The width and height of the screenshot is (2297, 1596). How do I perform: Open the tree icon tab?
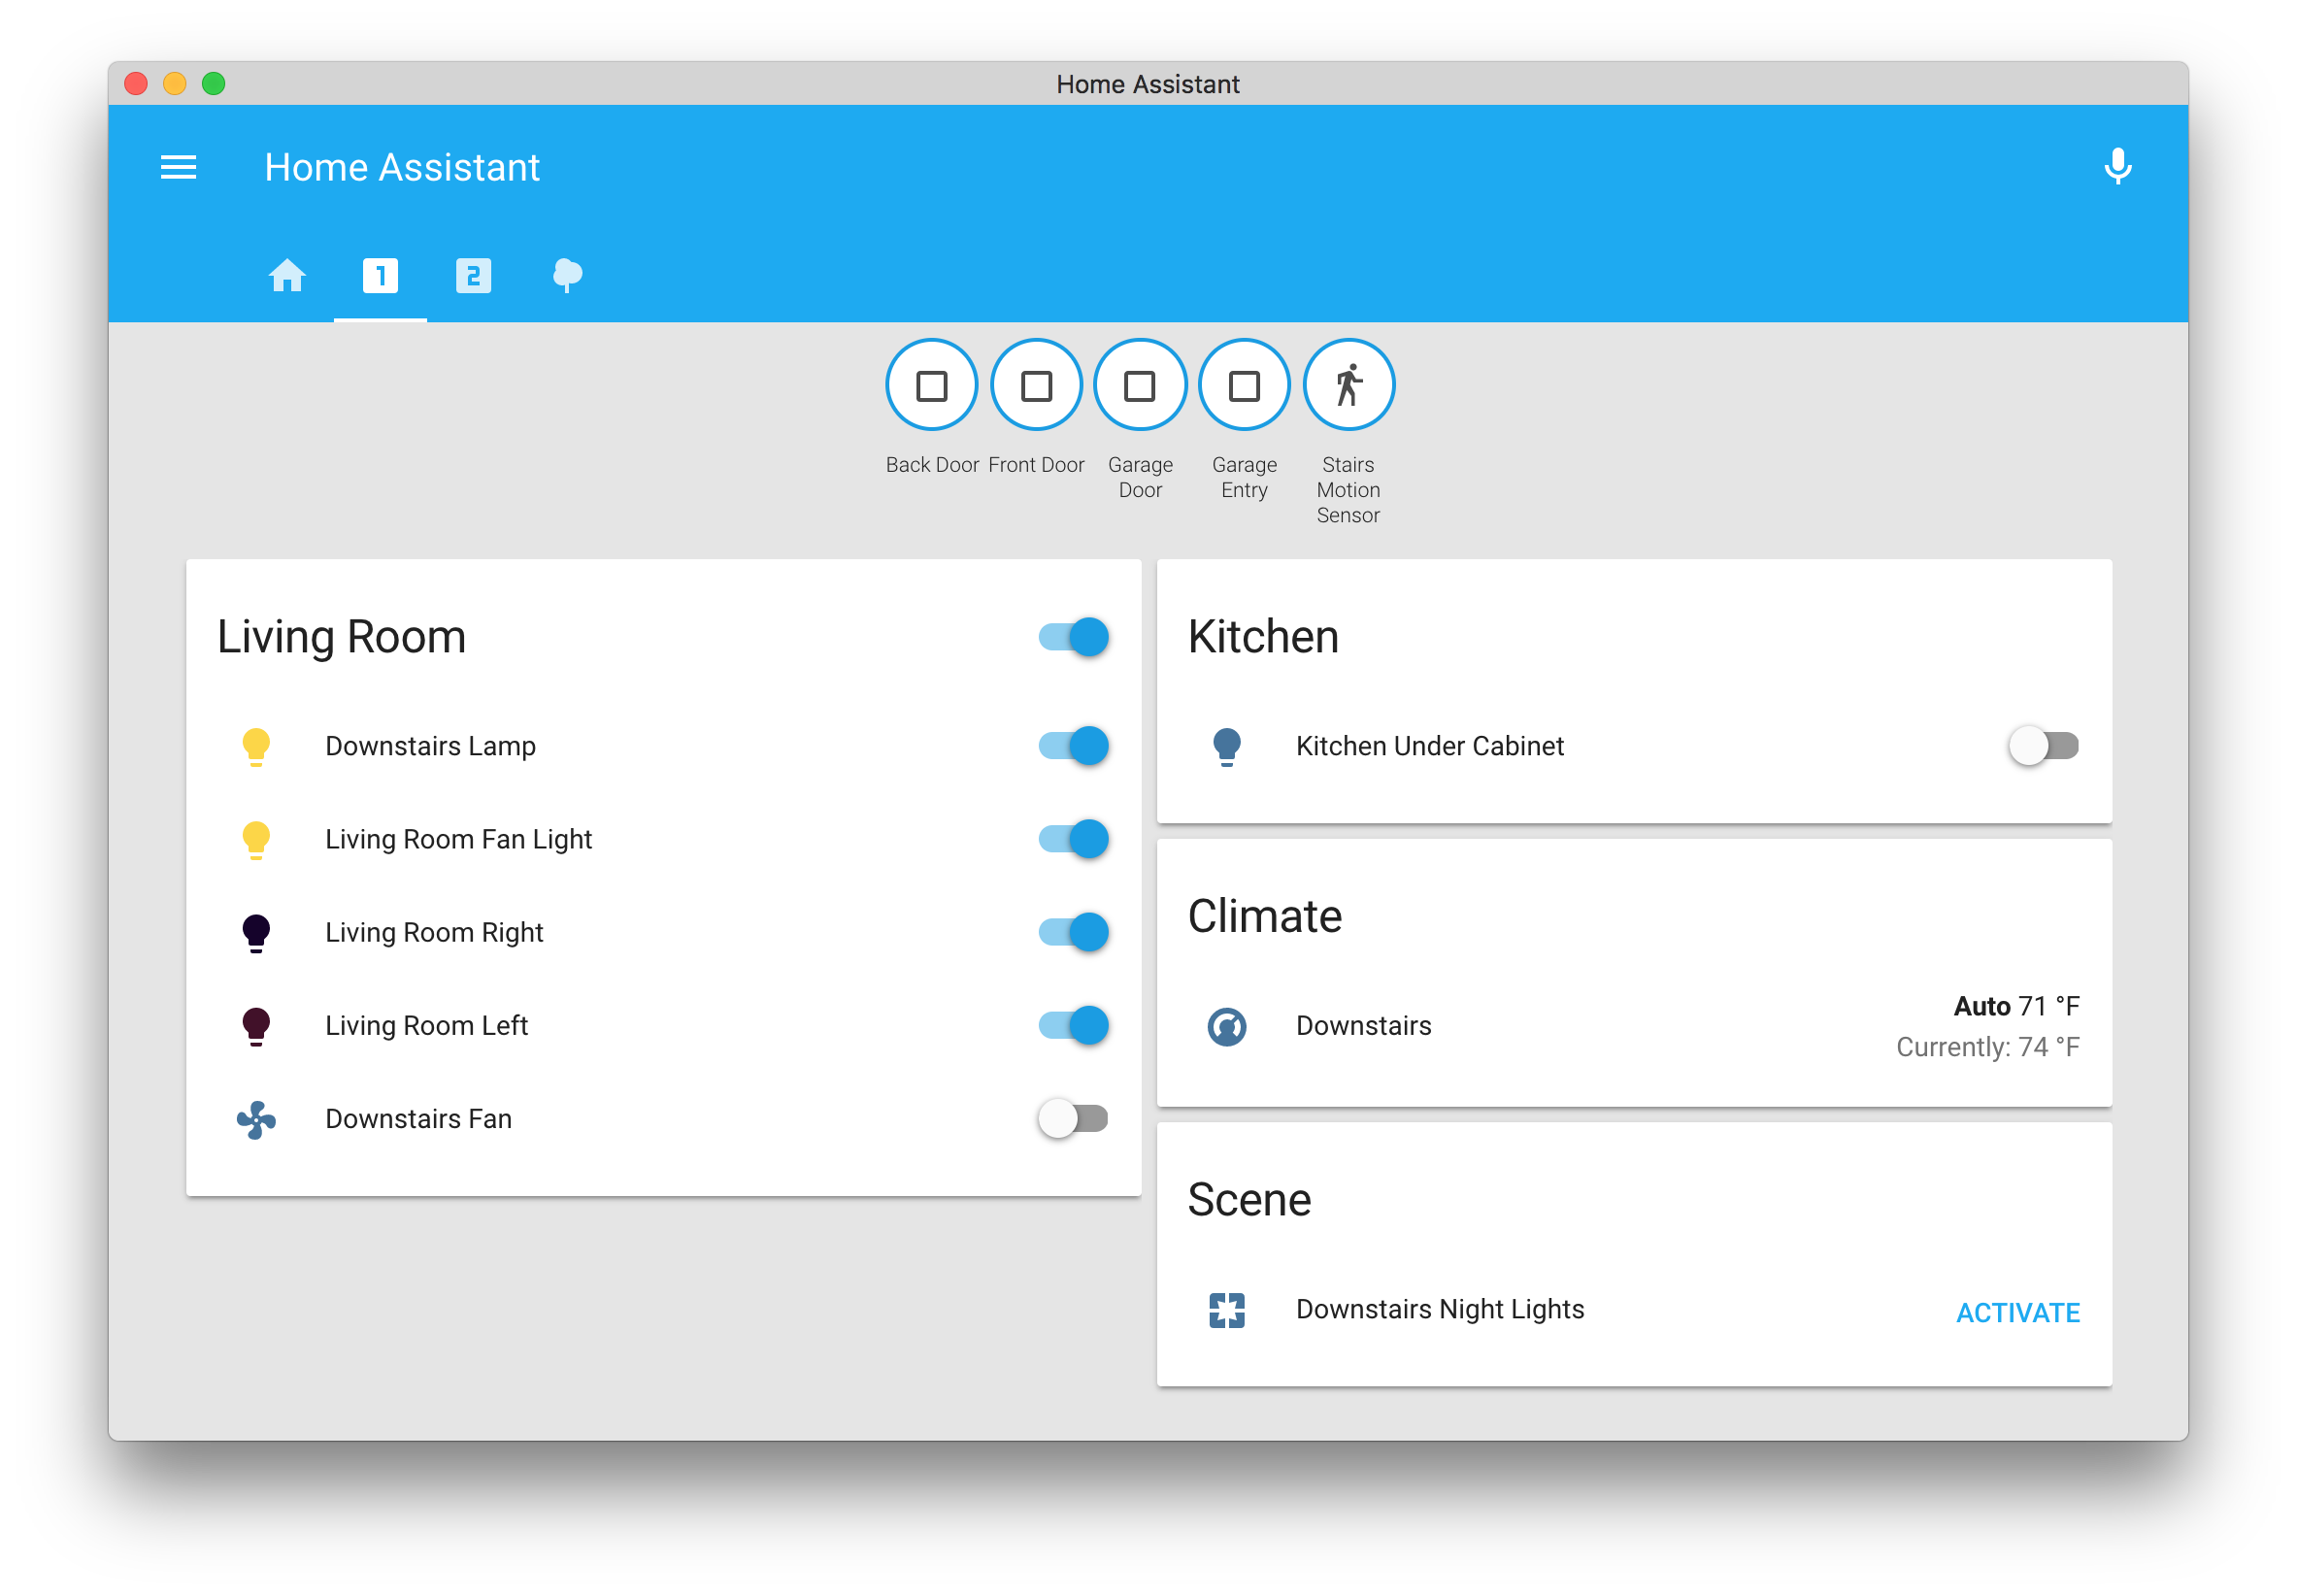click(567, 275)
